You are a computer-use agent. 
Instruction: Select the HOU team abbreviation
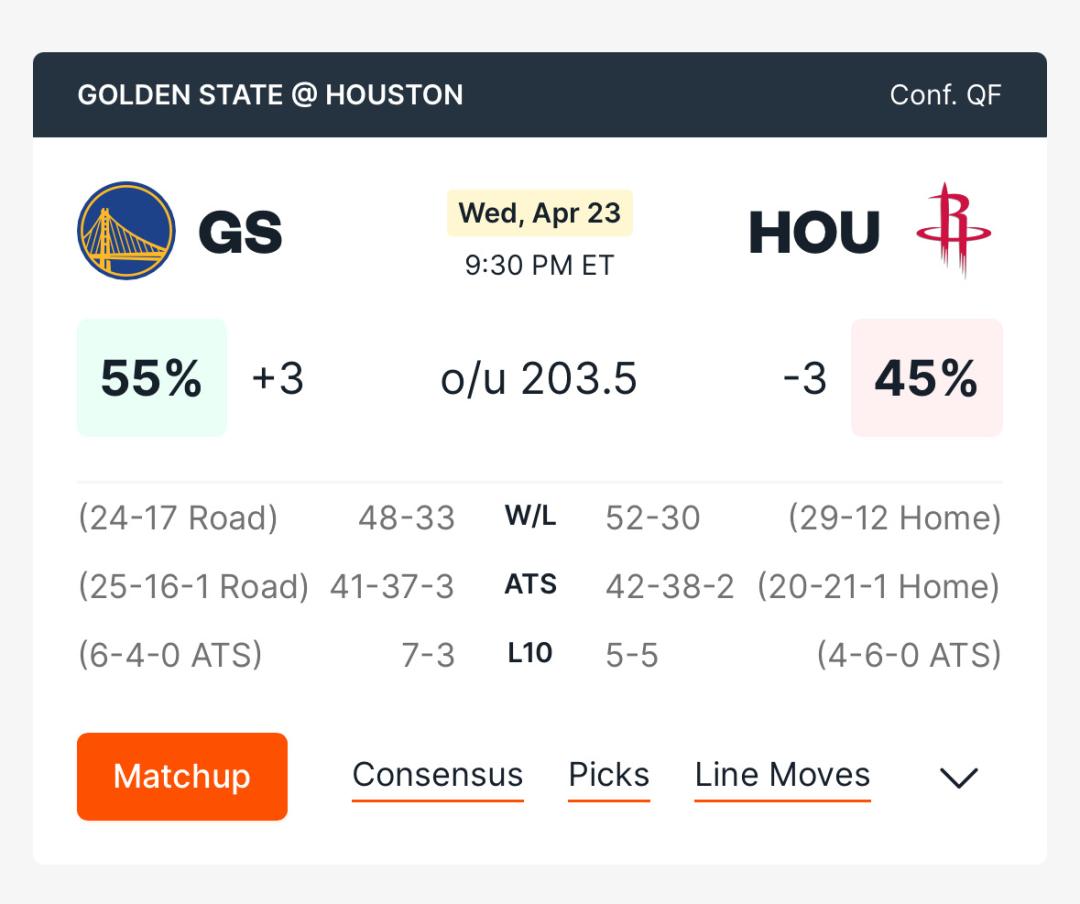tap(814, 232)
